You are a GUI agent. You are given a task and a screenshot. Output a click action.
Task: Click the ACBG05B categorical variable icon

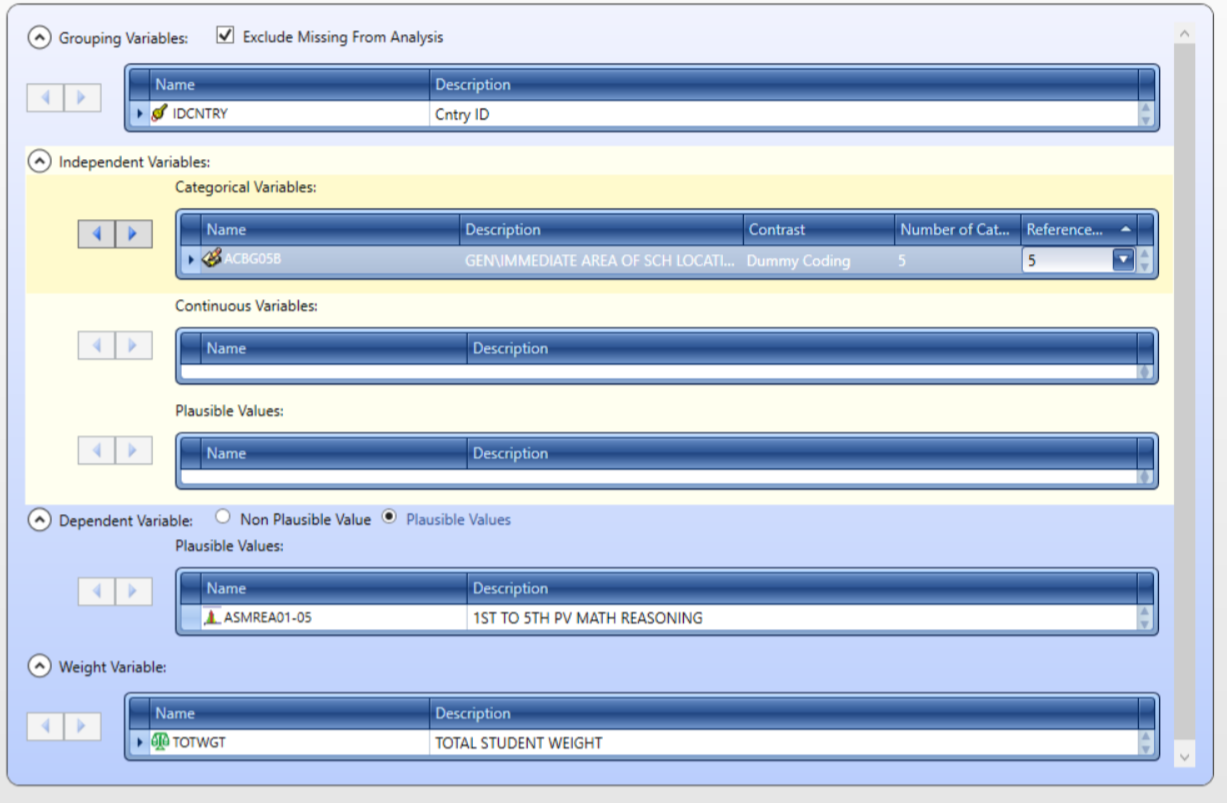click(212, 259)
